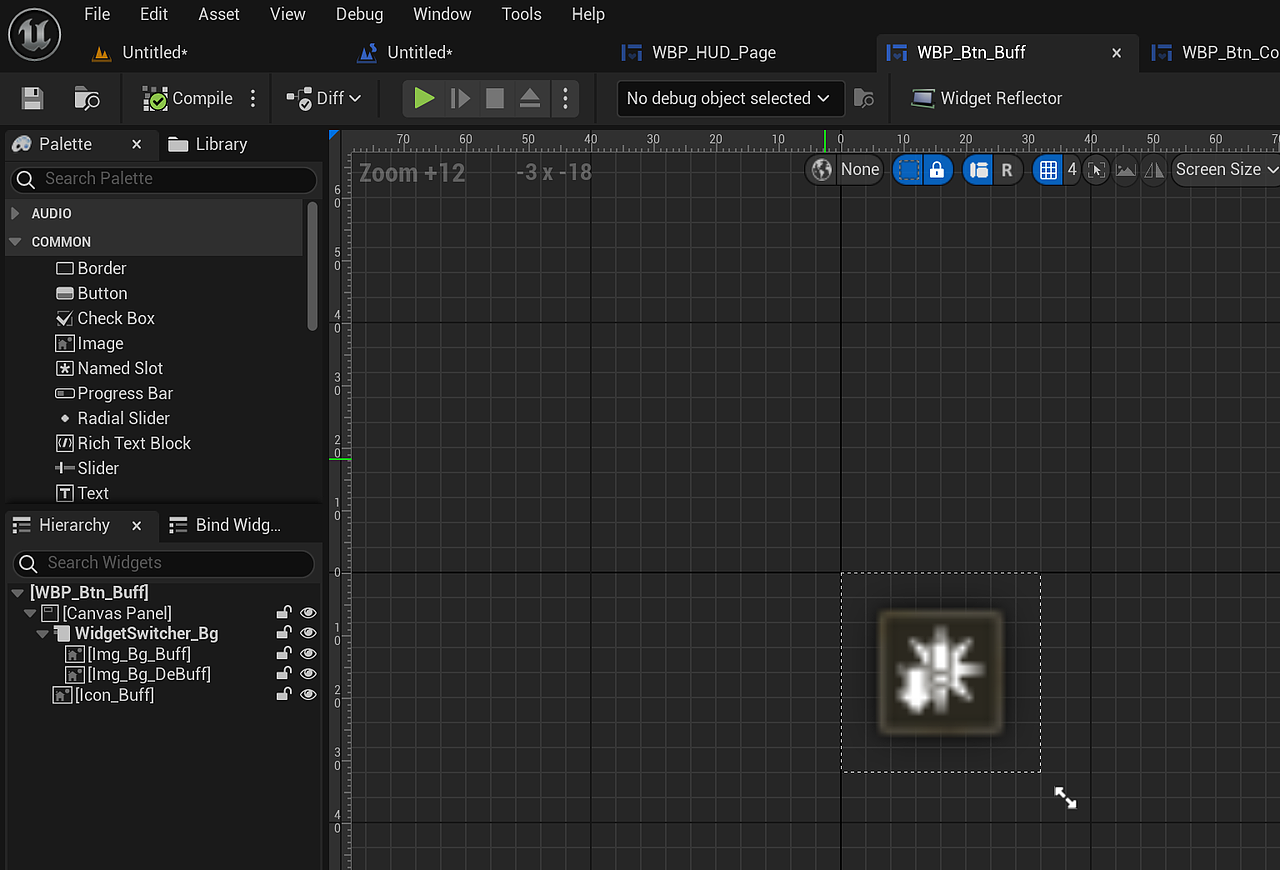Expand the AUDIO palette category
The image size is (1280, 870).
coord(15,213)
